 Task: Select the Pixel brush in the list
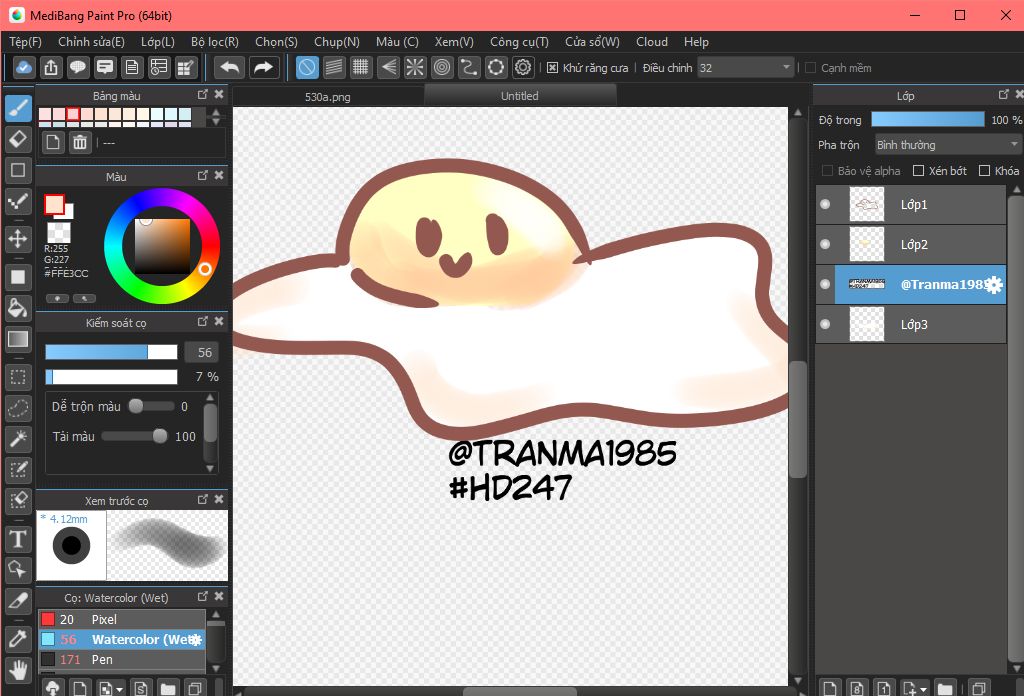(122, 619)
